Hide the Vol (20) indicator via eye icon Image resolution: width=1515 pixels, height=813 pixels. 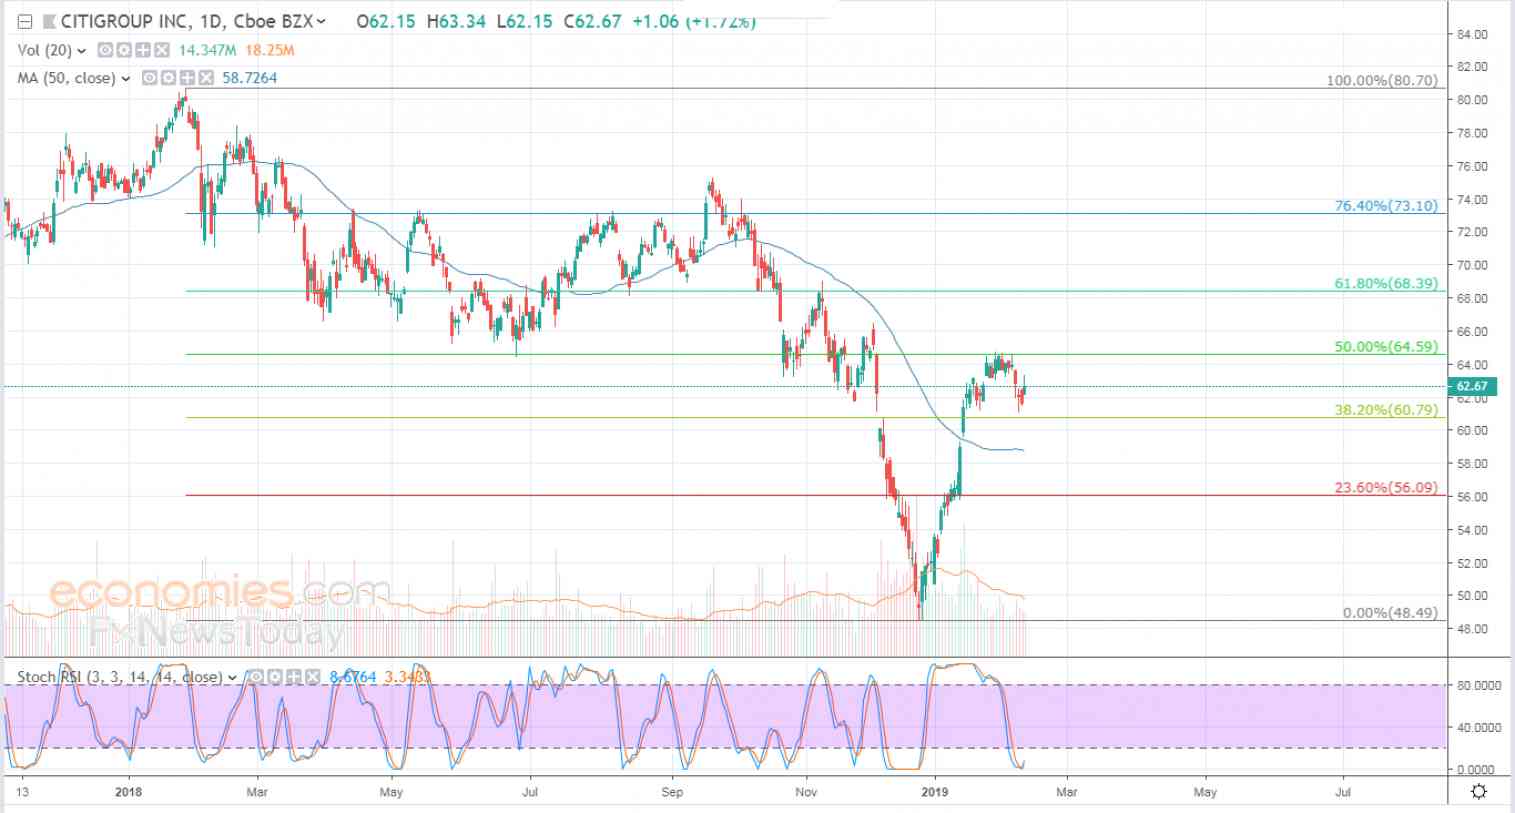tap(104, 50)
